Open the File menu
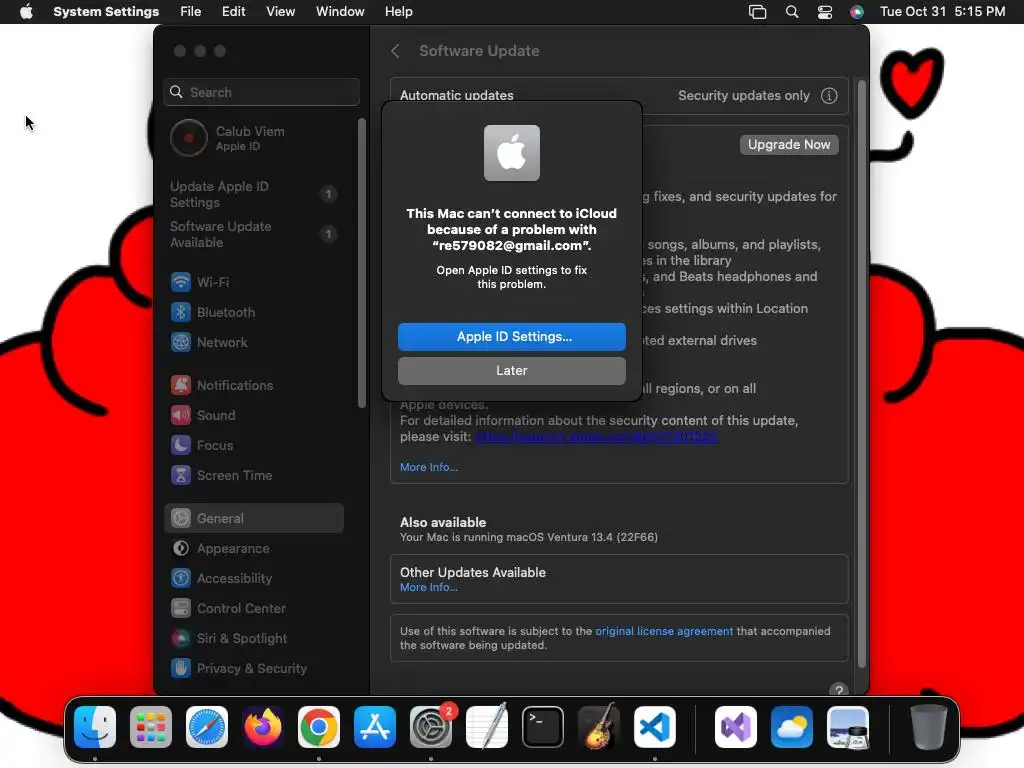 (191, 12)
